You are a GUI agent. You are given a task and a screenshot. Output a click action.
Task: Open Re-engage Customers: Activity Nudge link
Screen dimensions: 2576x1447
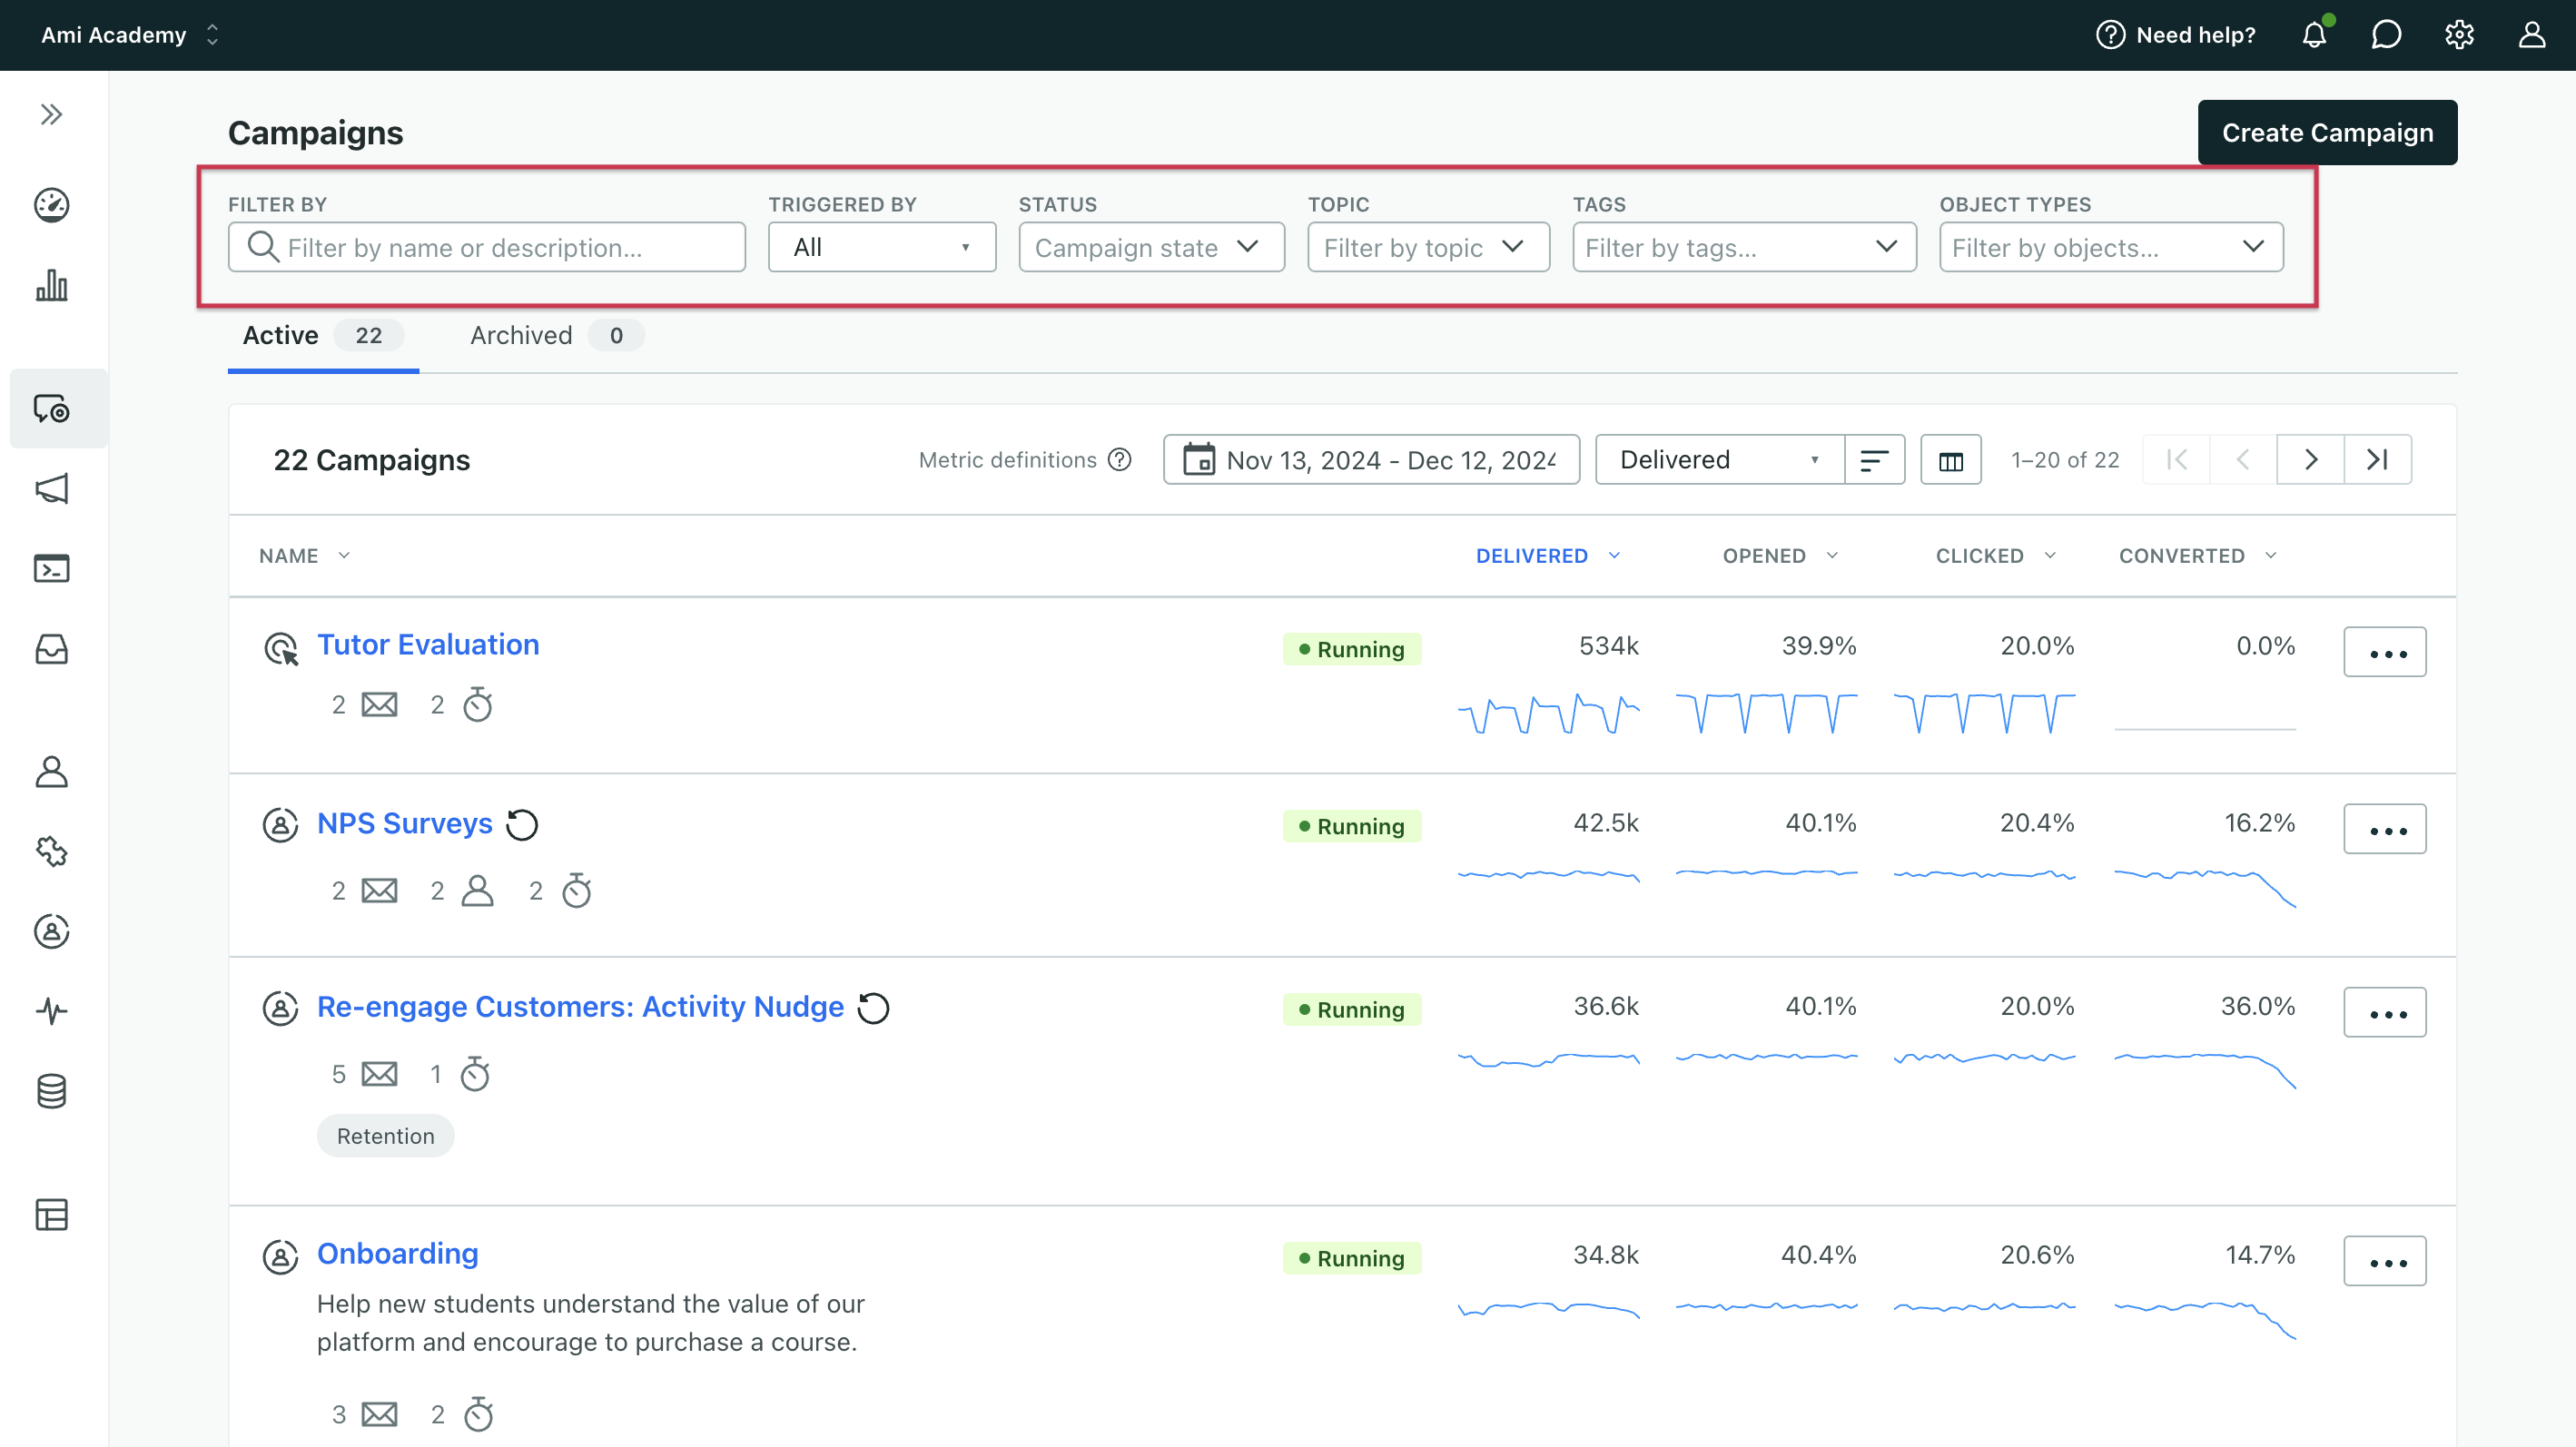point(580,1006)
